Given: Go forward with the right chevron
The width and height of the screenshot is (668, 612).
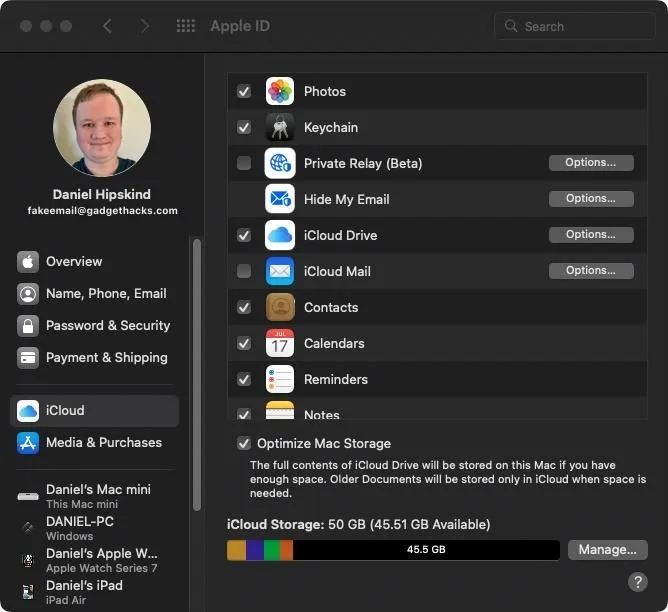Looking at the screenshot, I should tap(144, 26).
